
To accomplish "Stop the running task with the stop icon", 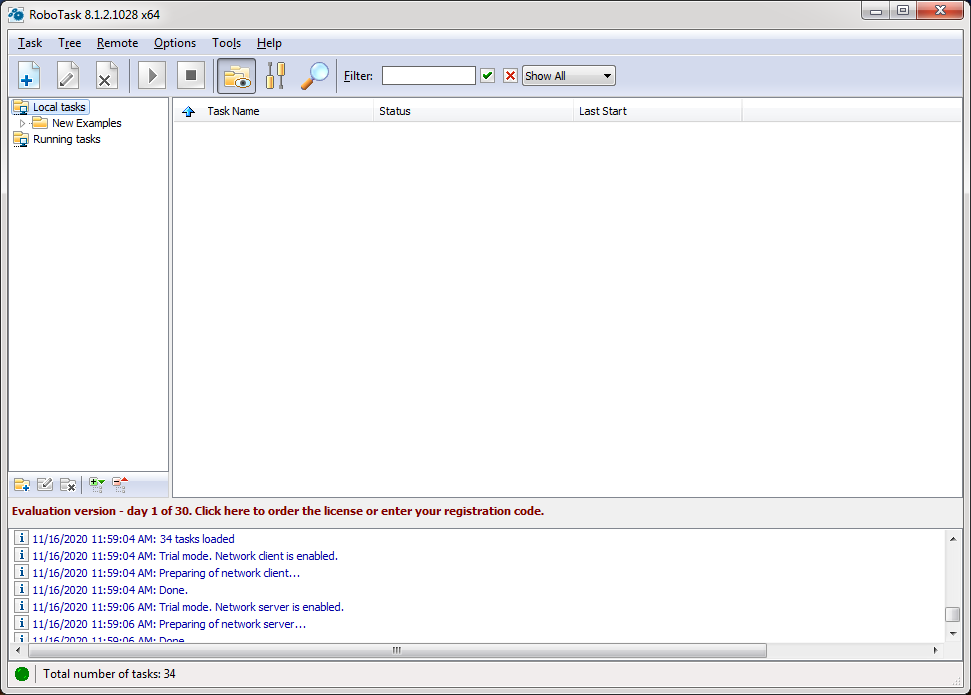I will click(x=190, y=75).
